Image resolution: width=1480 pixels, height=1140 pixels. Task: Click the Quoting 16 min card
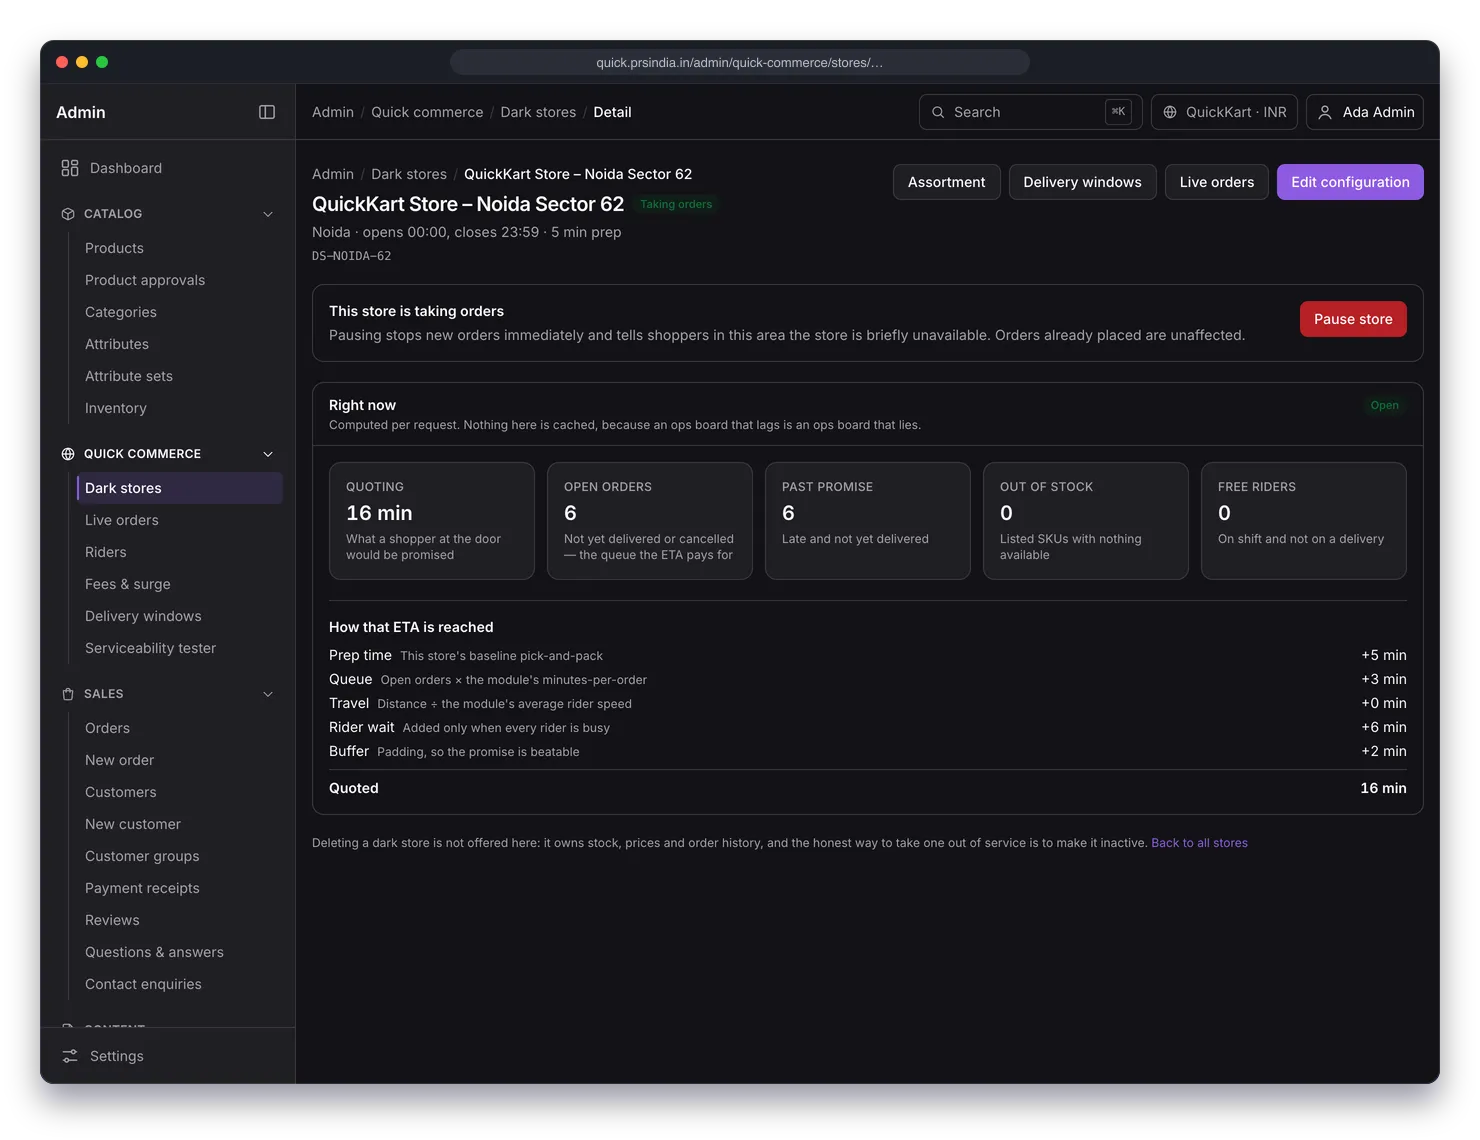432,521
